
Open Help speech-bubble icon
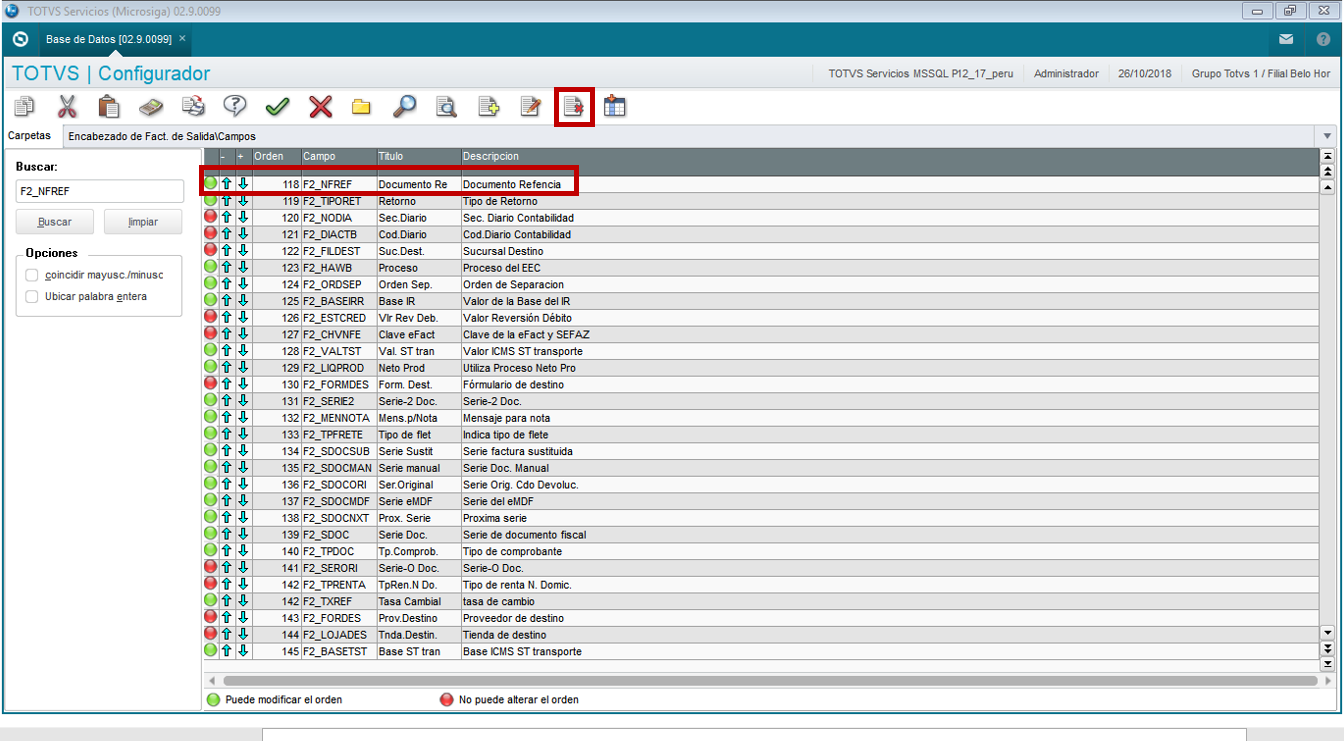(235, 106)
